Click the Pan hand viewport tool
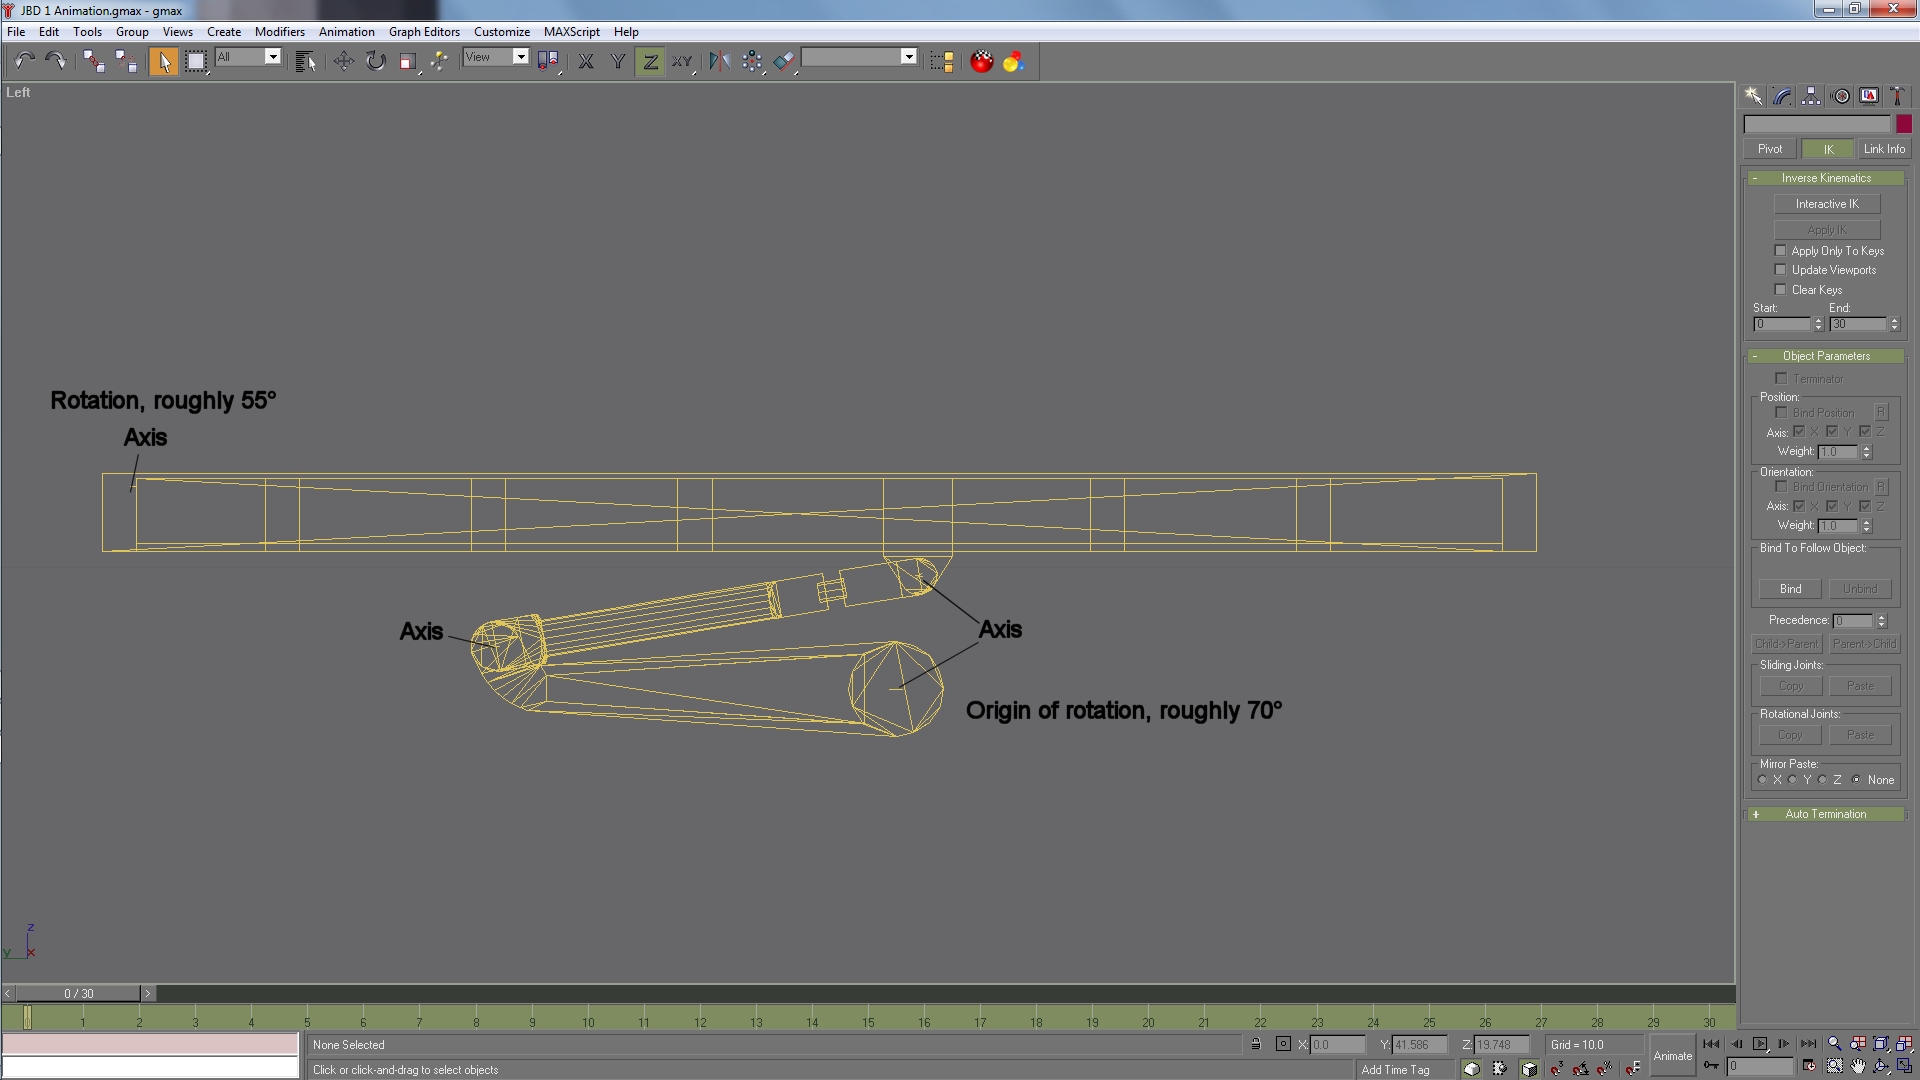The image size is (1920, 1080). coord(1858,1067)
